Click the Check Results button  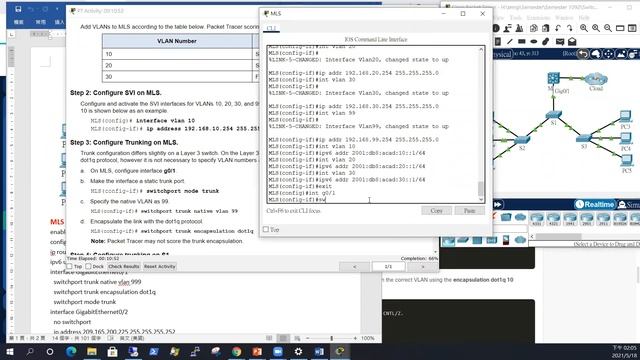pyautogui.click(x=124, y=267)
